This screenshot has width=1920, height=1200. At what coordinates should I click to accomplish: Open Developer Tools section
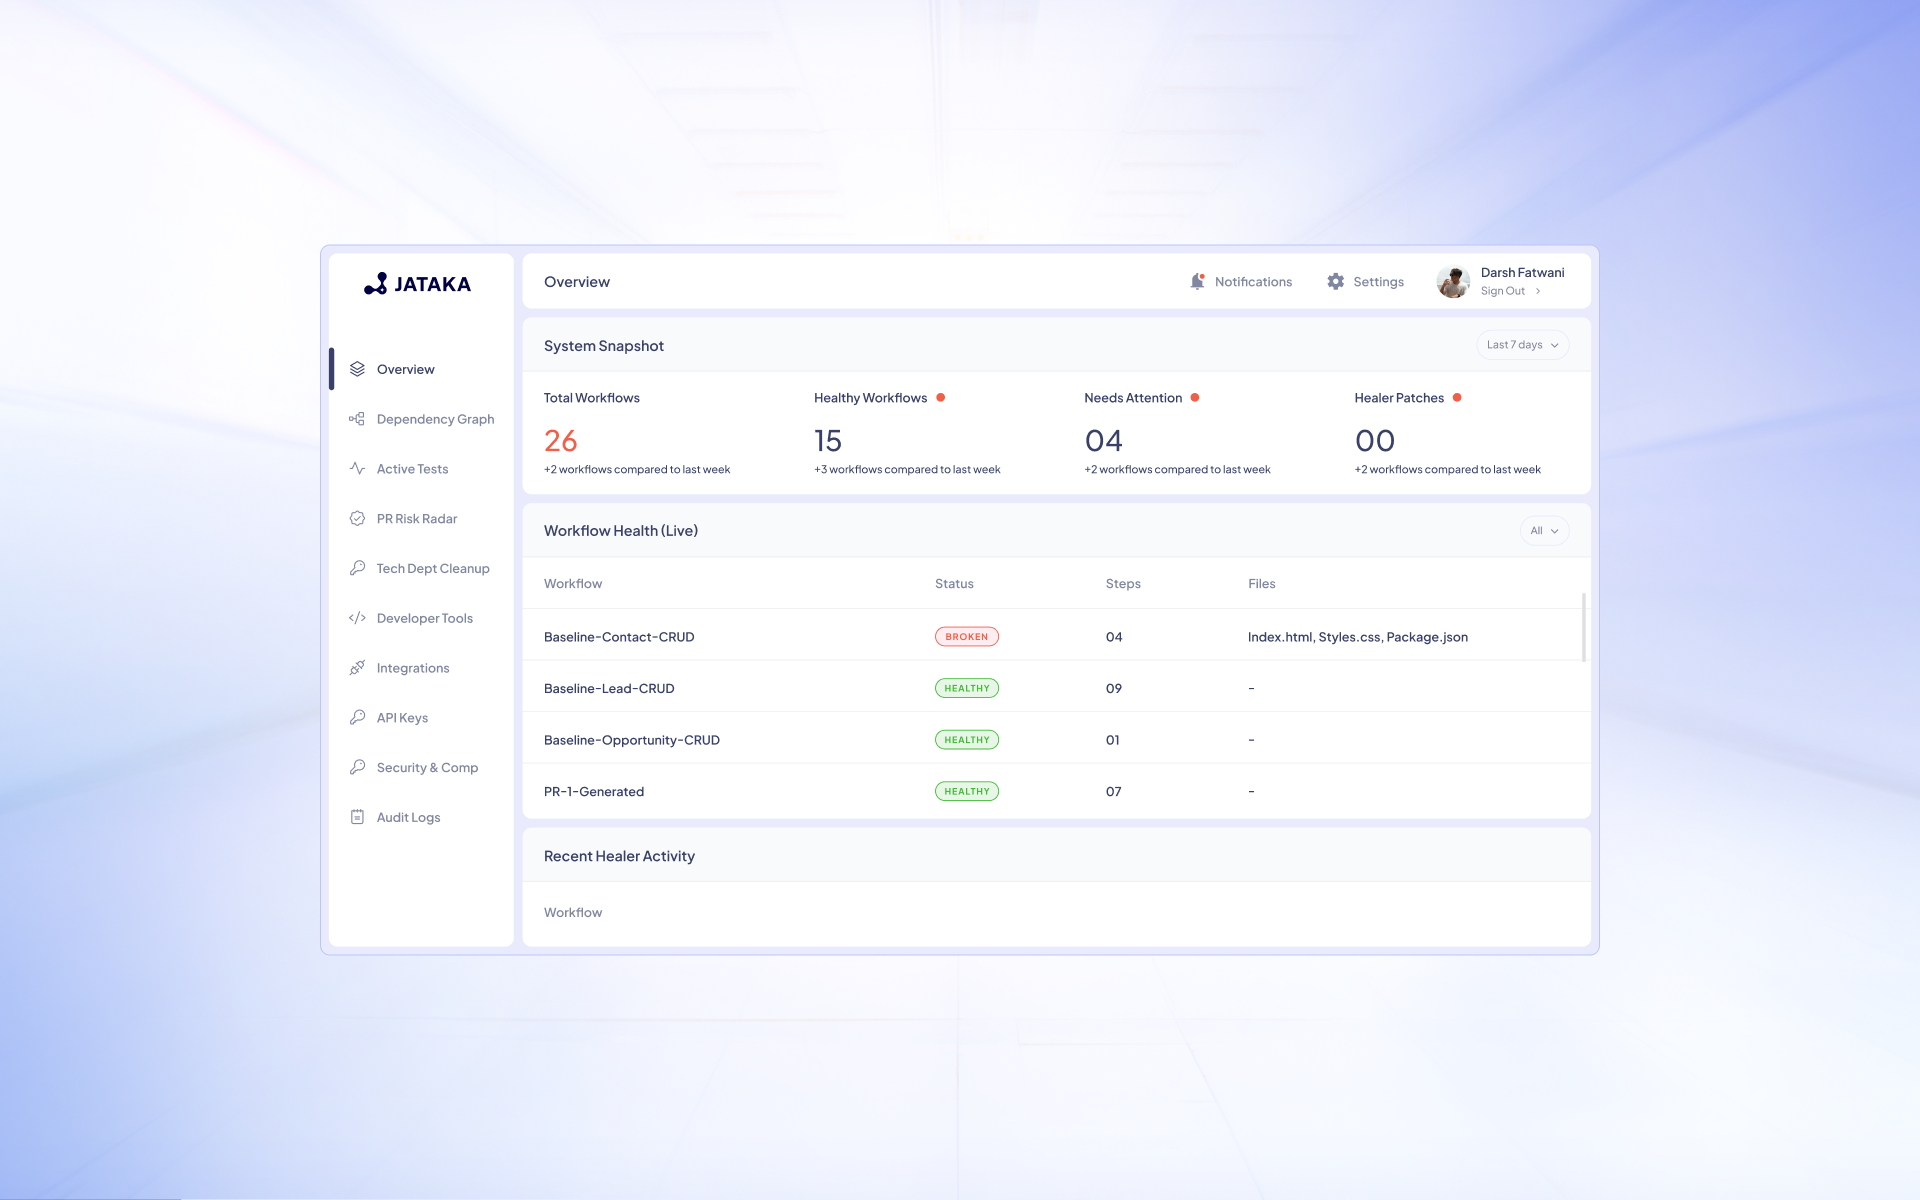click(425, 618)
